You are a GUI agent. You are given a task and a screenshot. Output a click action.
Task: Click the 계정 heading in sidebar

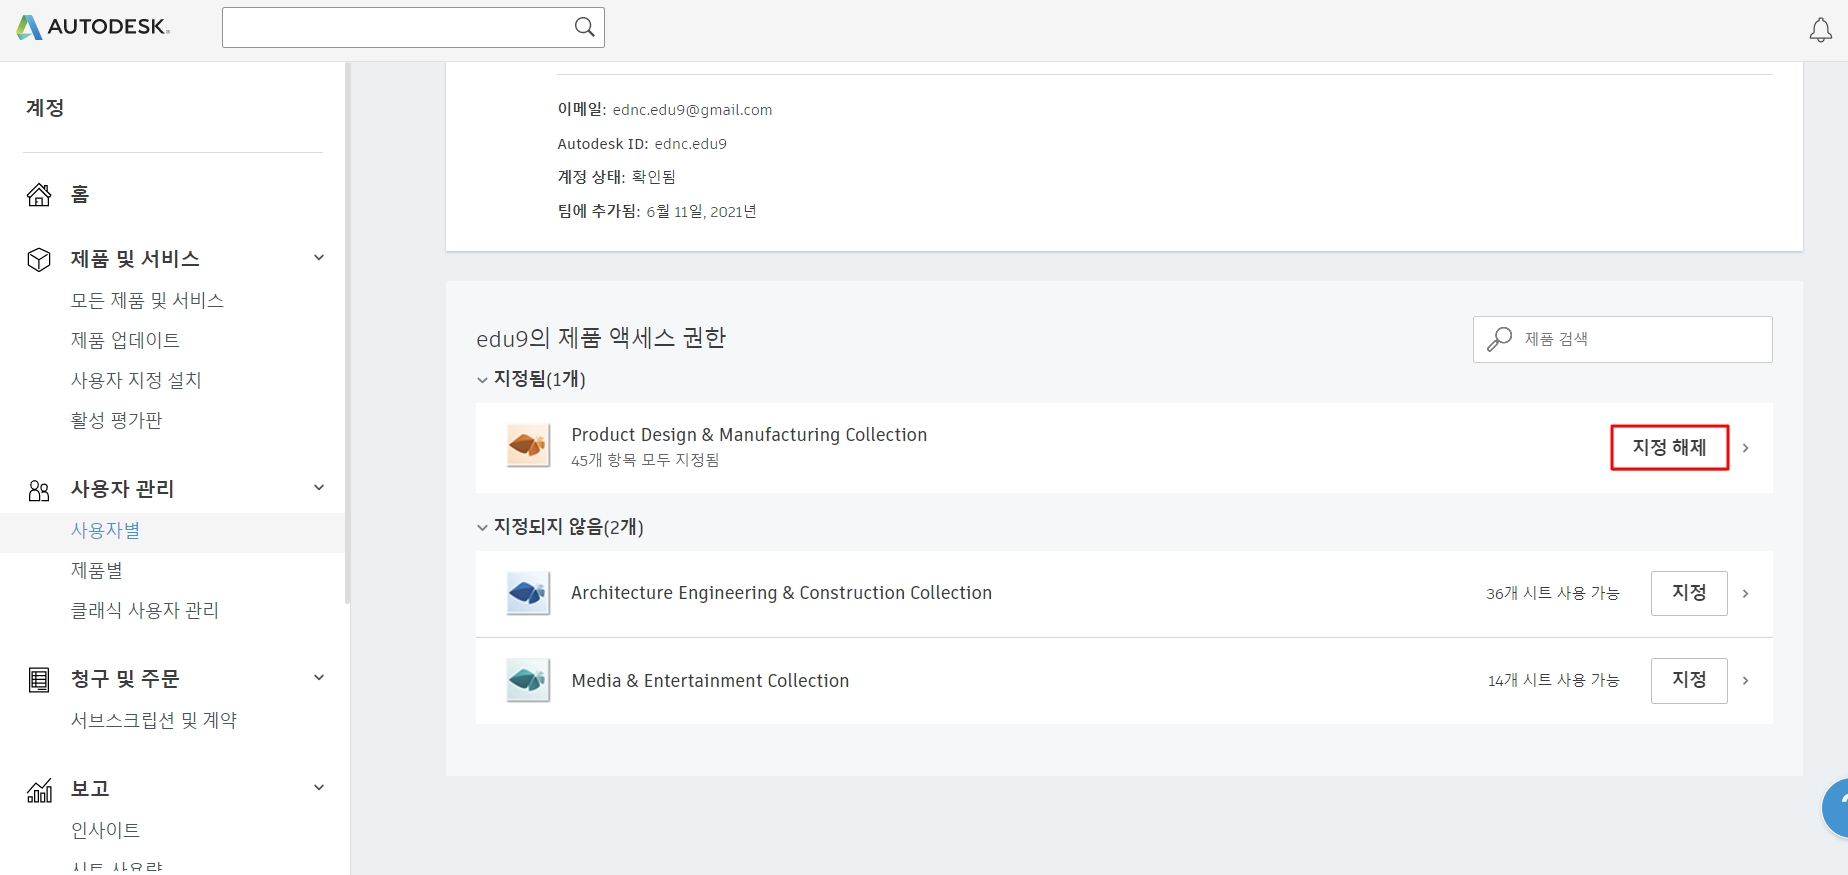(x=45, y=108)
